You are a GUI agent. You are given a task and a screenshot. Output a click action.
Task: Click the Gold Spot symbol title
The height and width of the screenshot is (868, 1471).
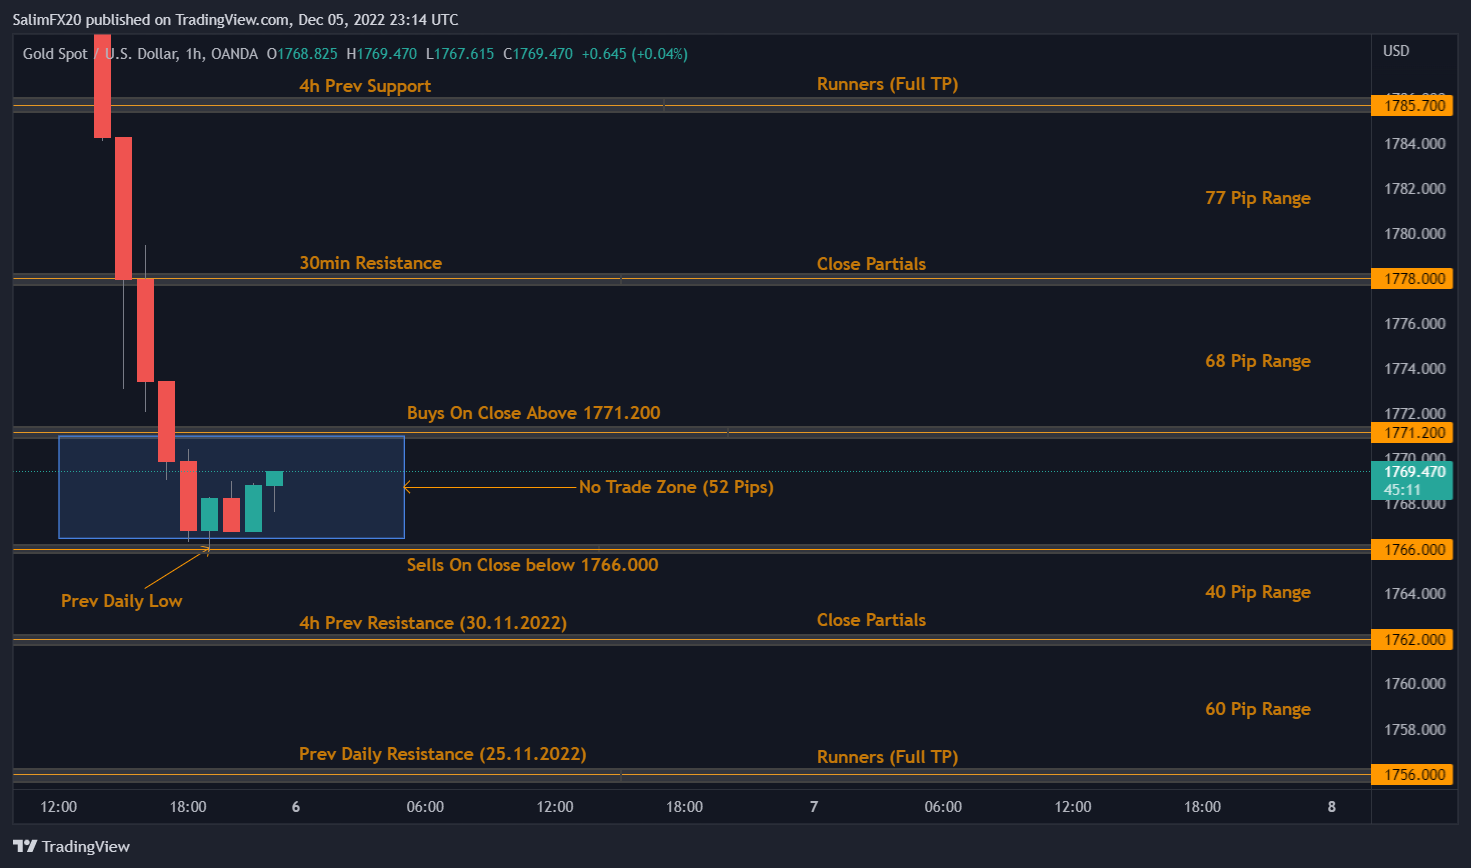pyautogui.click(x=55, y=54)
